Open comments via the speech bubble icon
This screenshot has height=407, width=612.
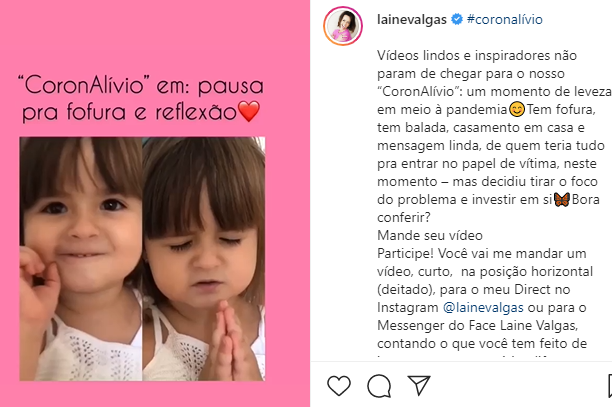tap(379, 386)
